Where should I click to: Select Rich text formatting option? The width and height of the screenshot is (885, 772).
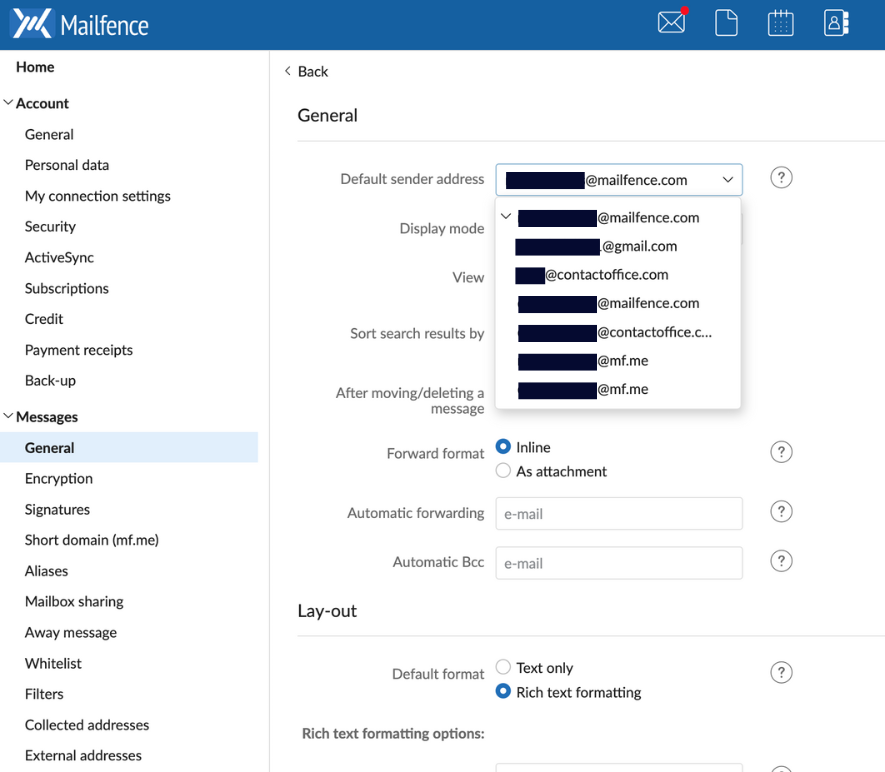pyautogui.click(x=503, y=691)
